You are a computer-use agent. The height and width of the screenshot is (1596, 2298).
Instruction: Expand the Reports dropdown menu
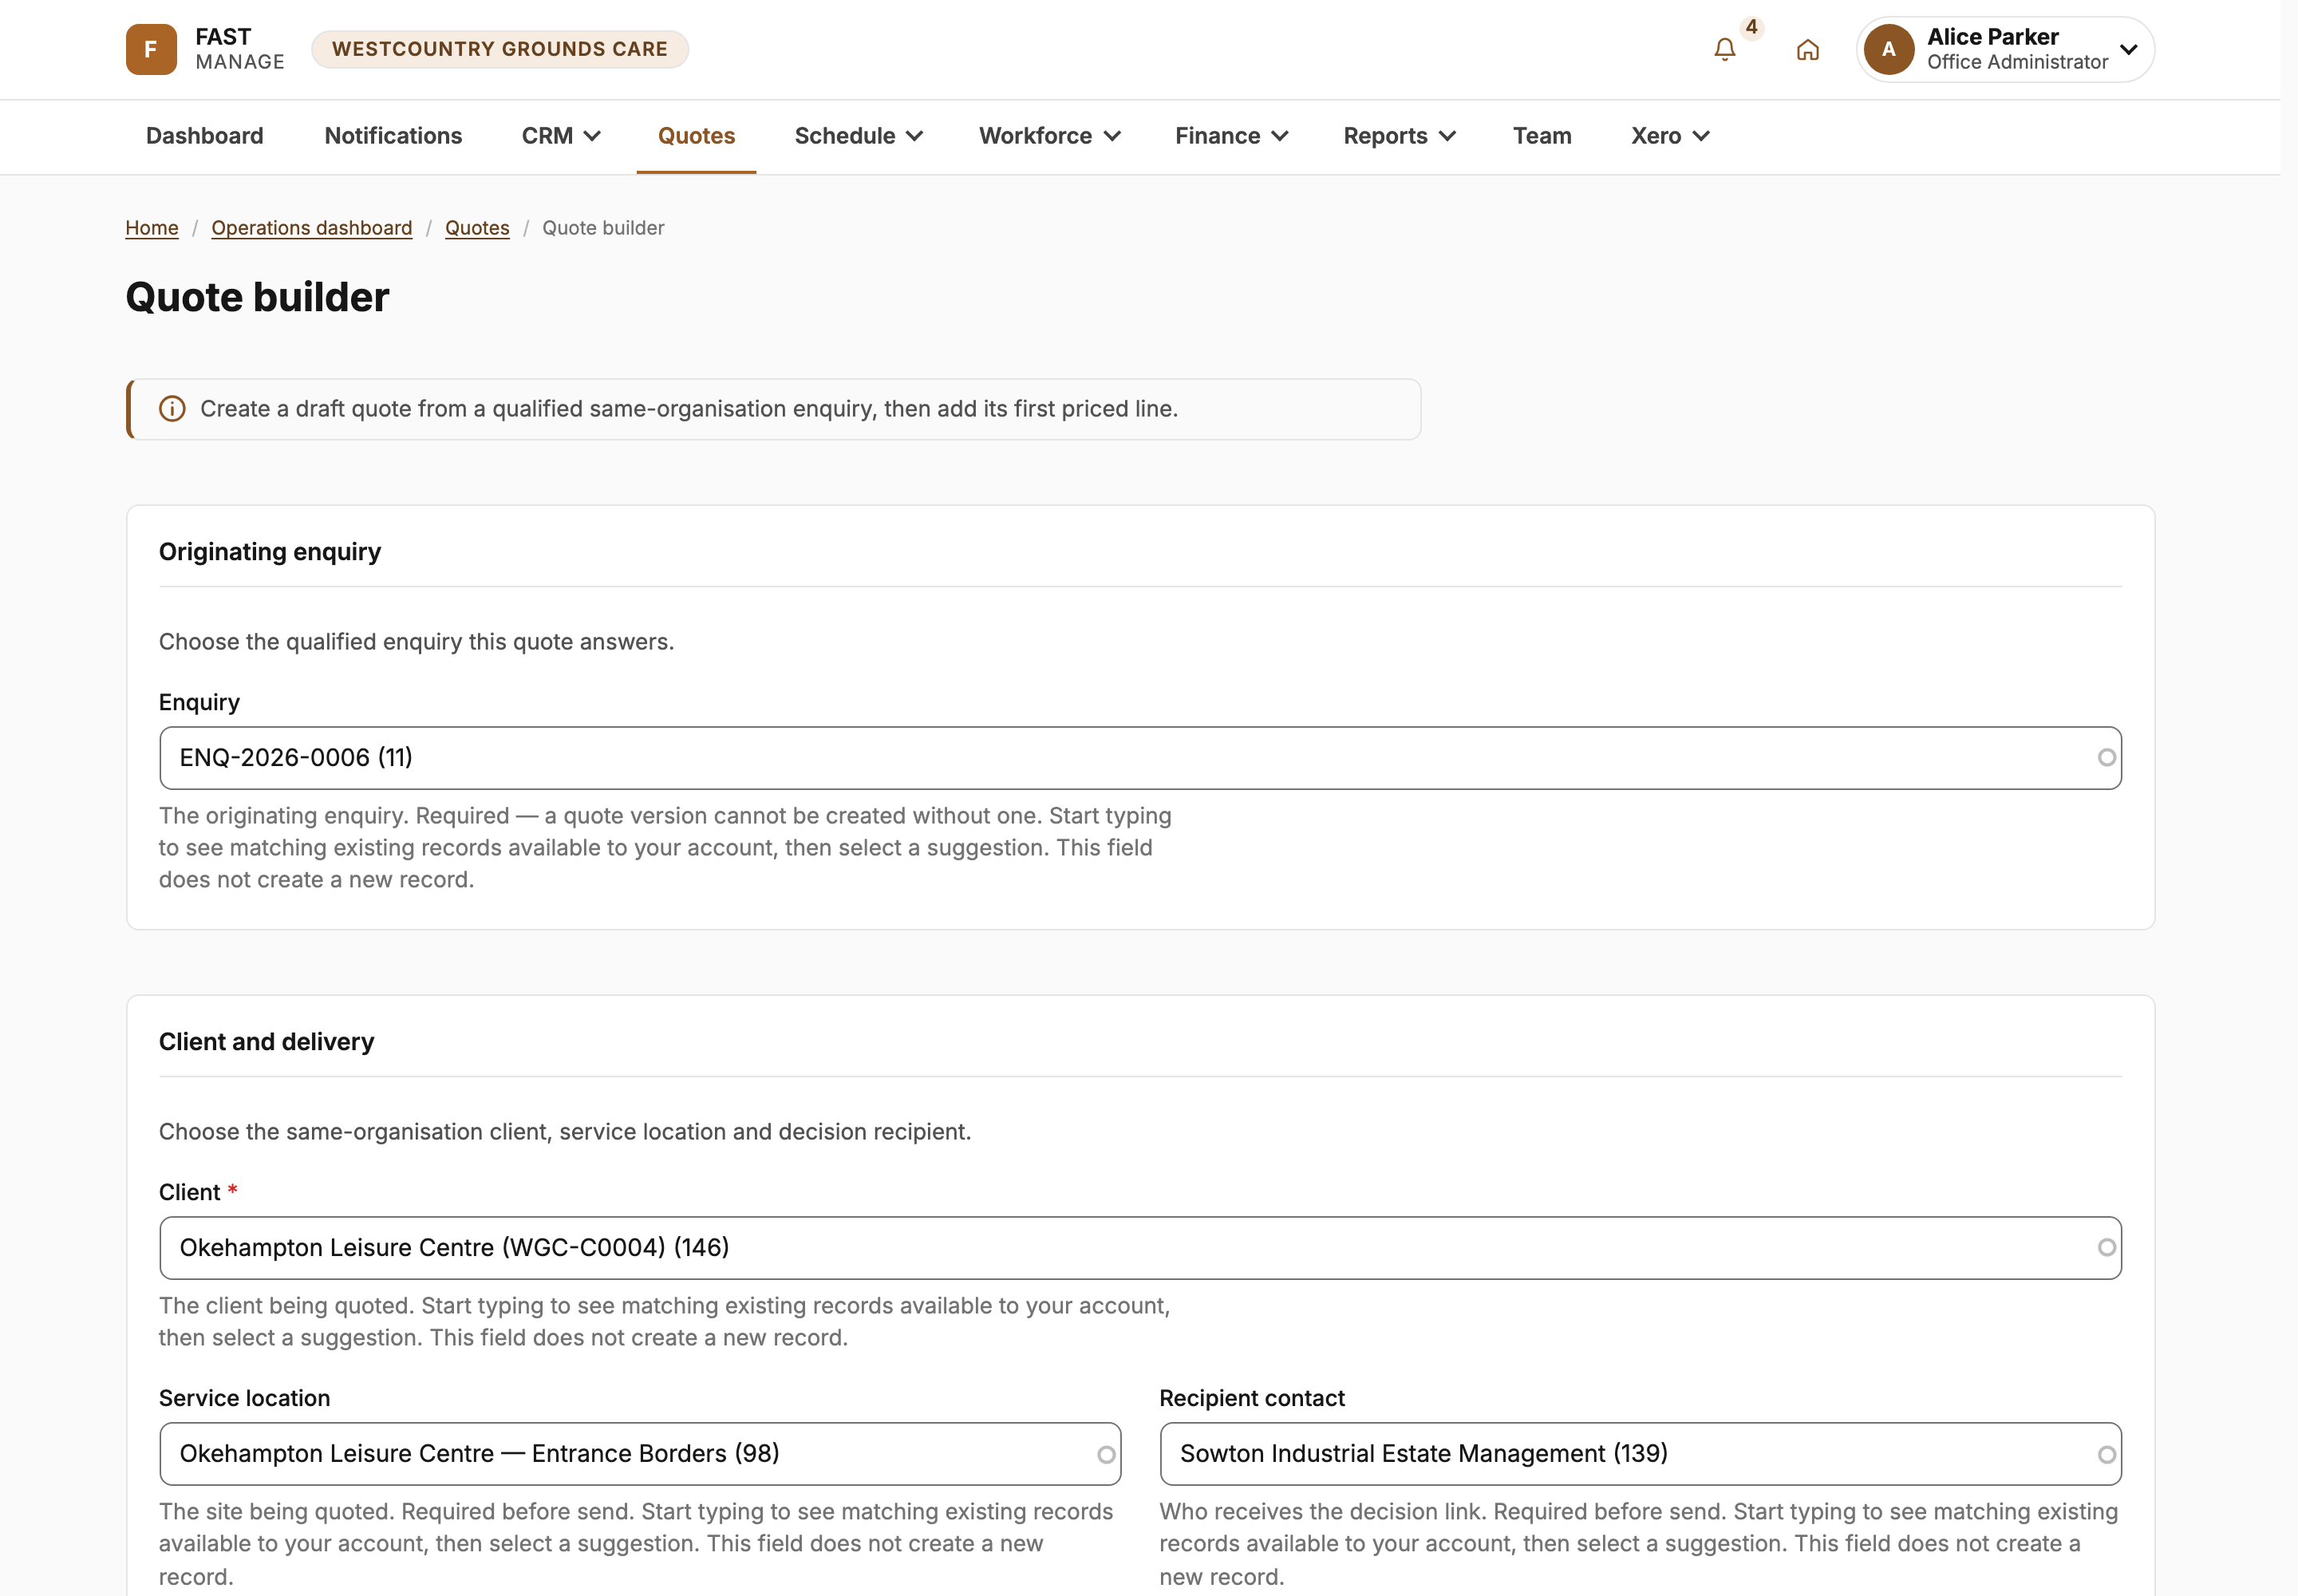pyautogui.click(x=1399, y=136)
